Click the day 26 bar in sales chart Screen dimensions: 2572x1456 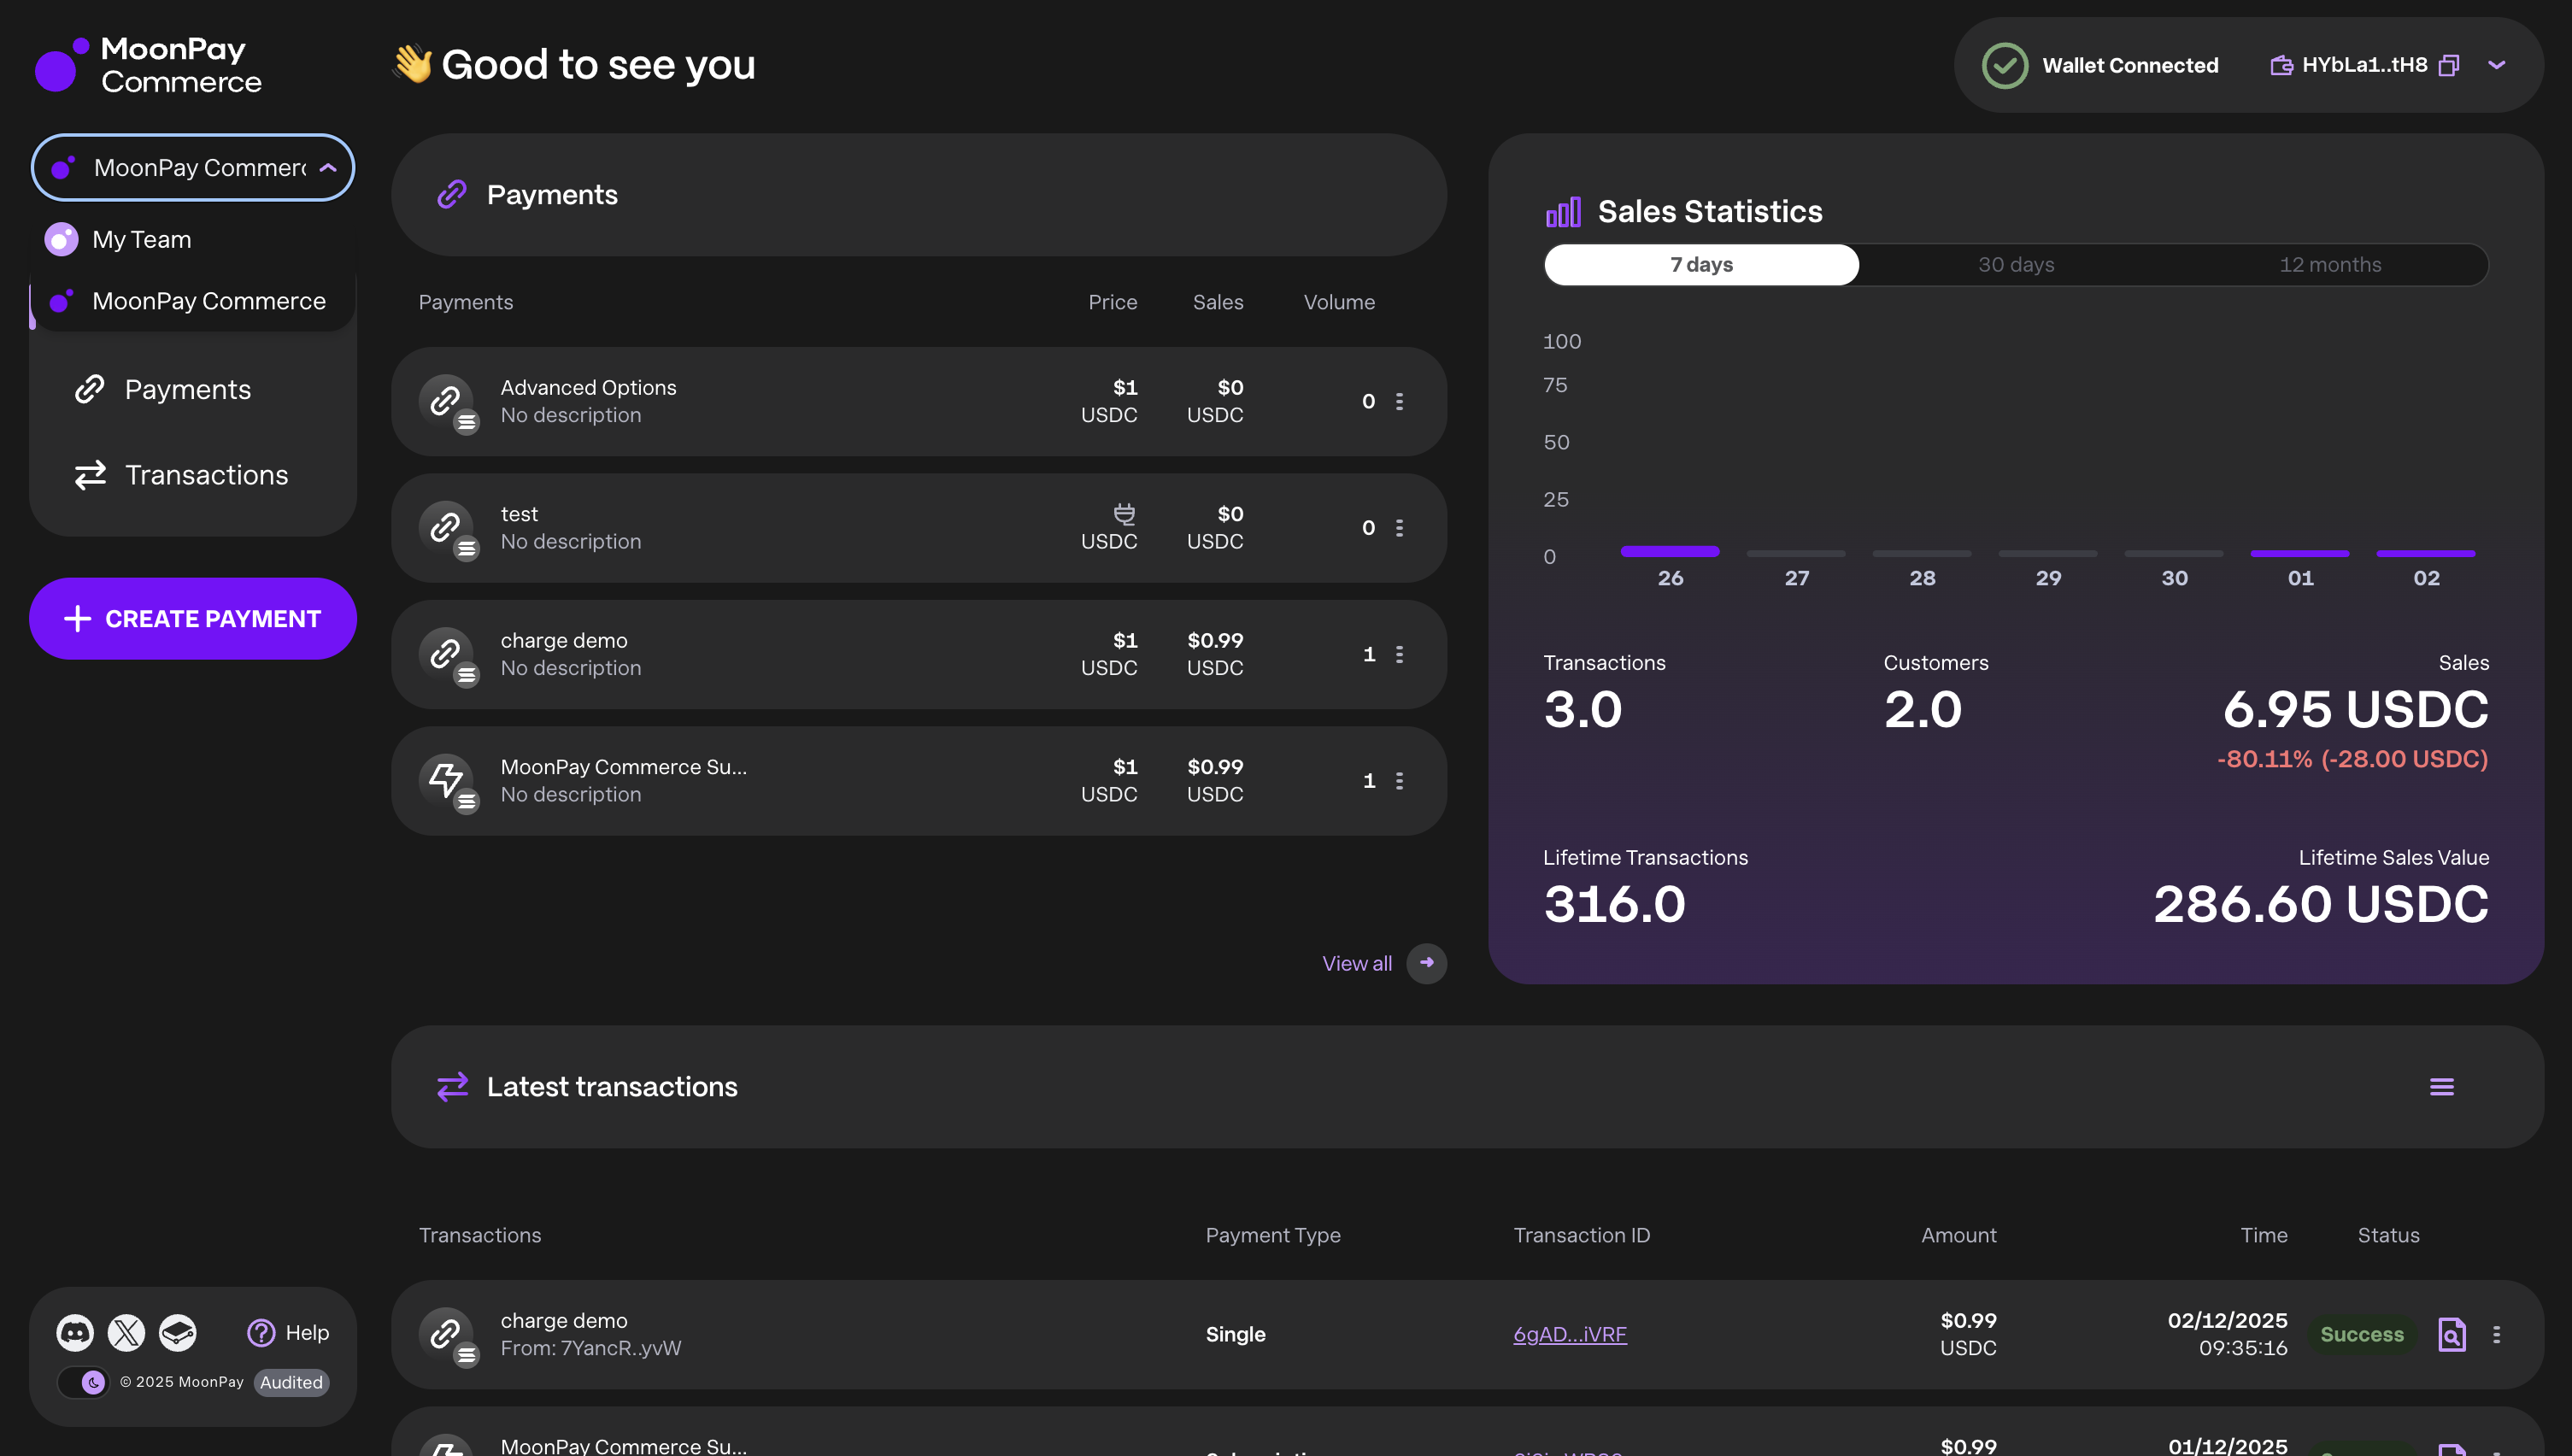click(1669, 552)
